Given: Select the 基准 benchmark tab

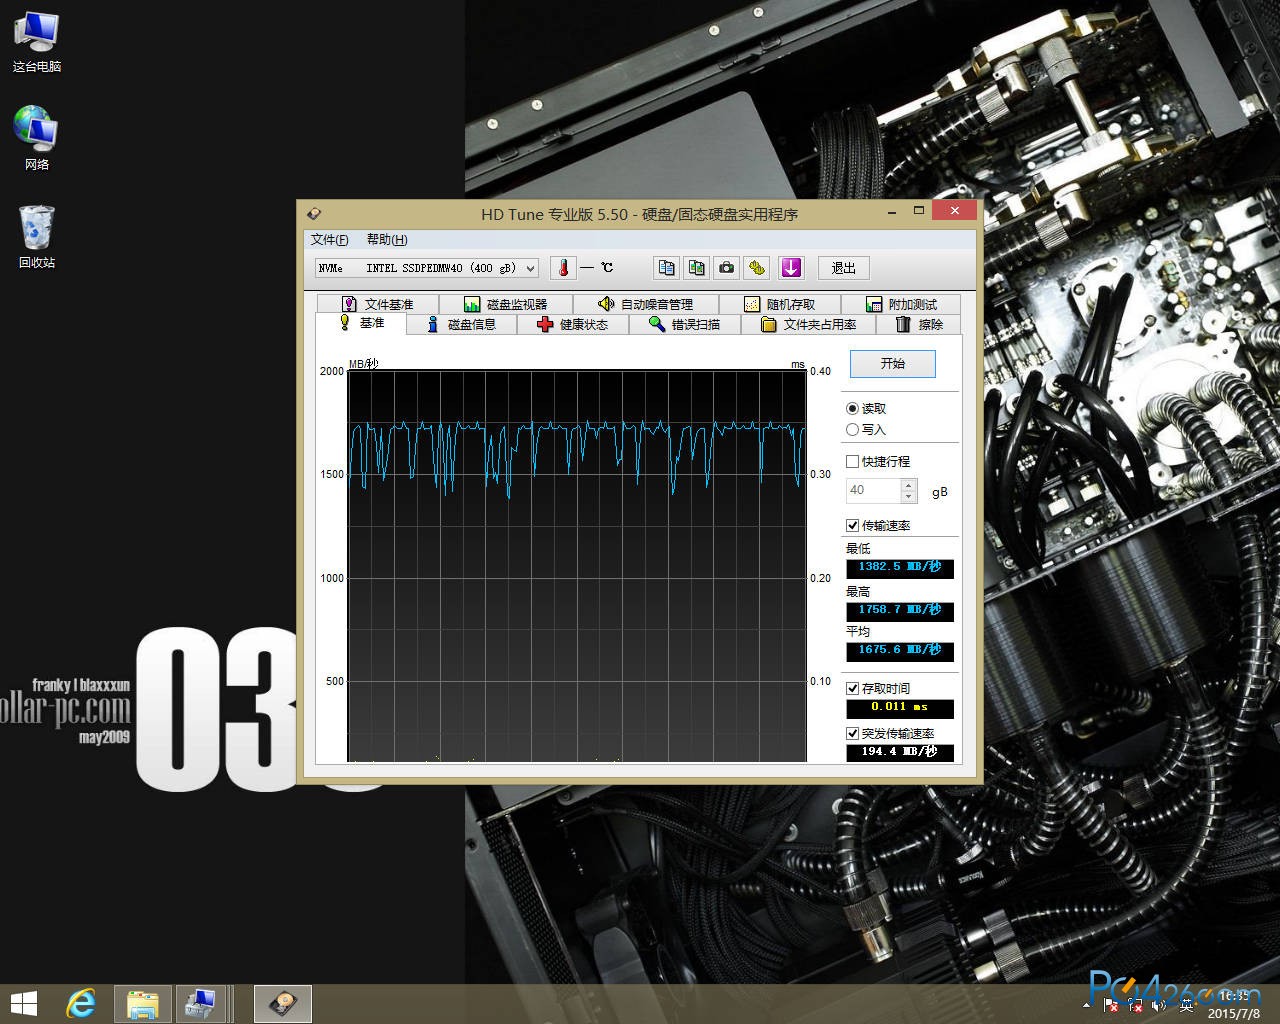Looking at the screenshot, I should tap(362, 323).
